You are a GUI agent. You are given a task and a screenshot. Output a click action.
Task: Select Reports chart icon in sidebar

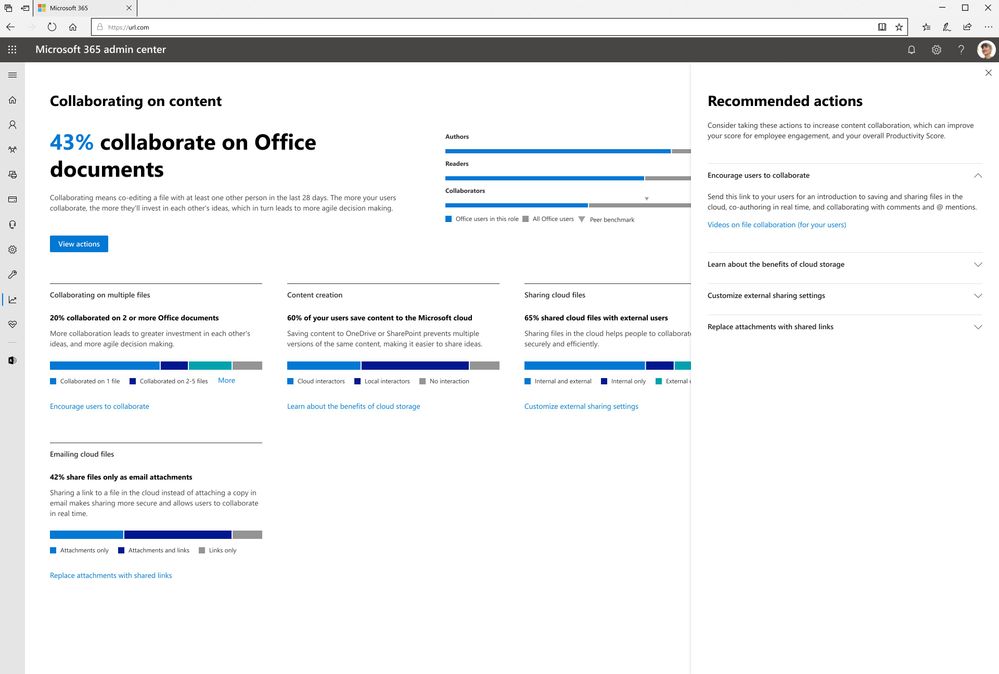12,299
